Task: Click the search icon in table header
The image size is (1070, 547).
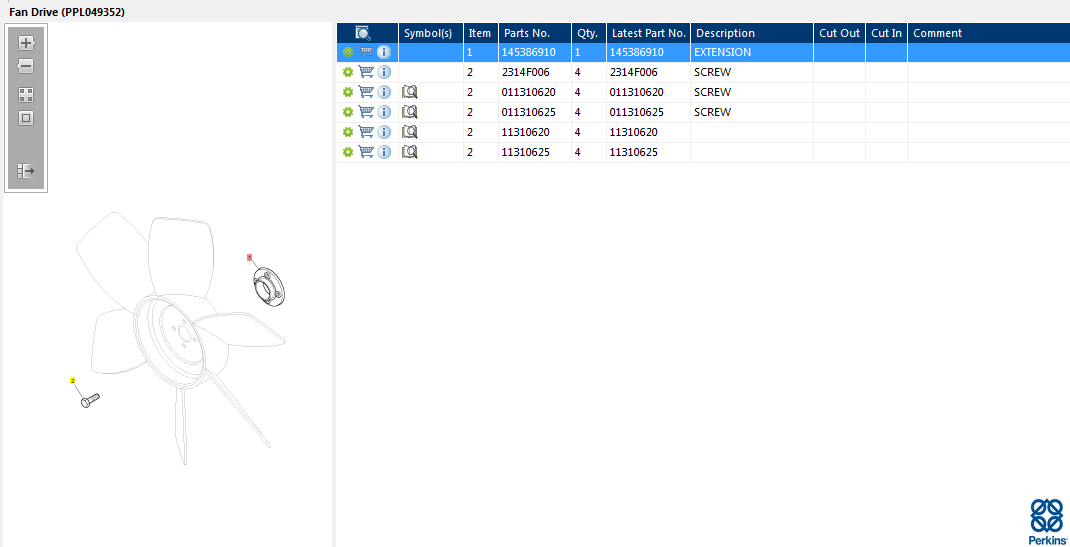Action: click(x=363, y=33)
